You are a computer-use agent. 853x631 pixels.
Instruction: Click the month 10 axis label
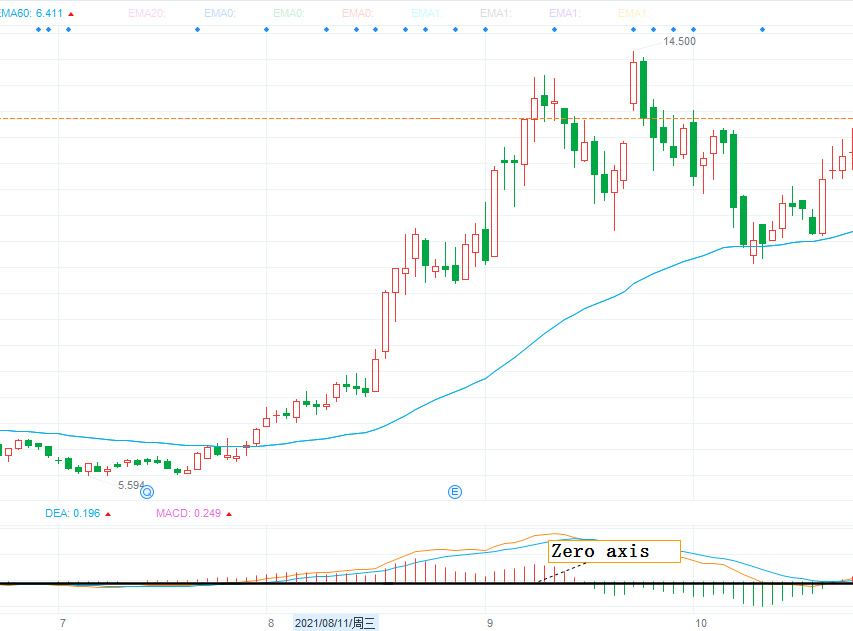pyautogui.click(x=701, y=623)
